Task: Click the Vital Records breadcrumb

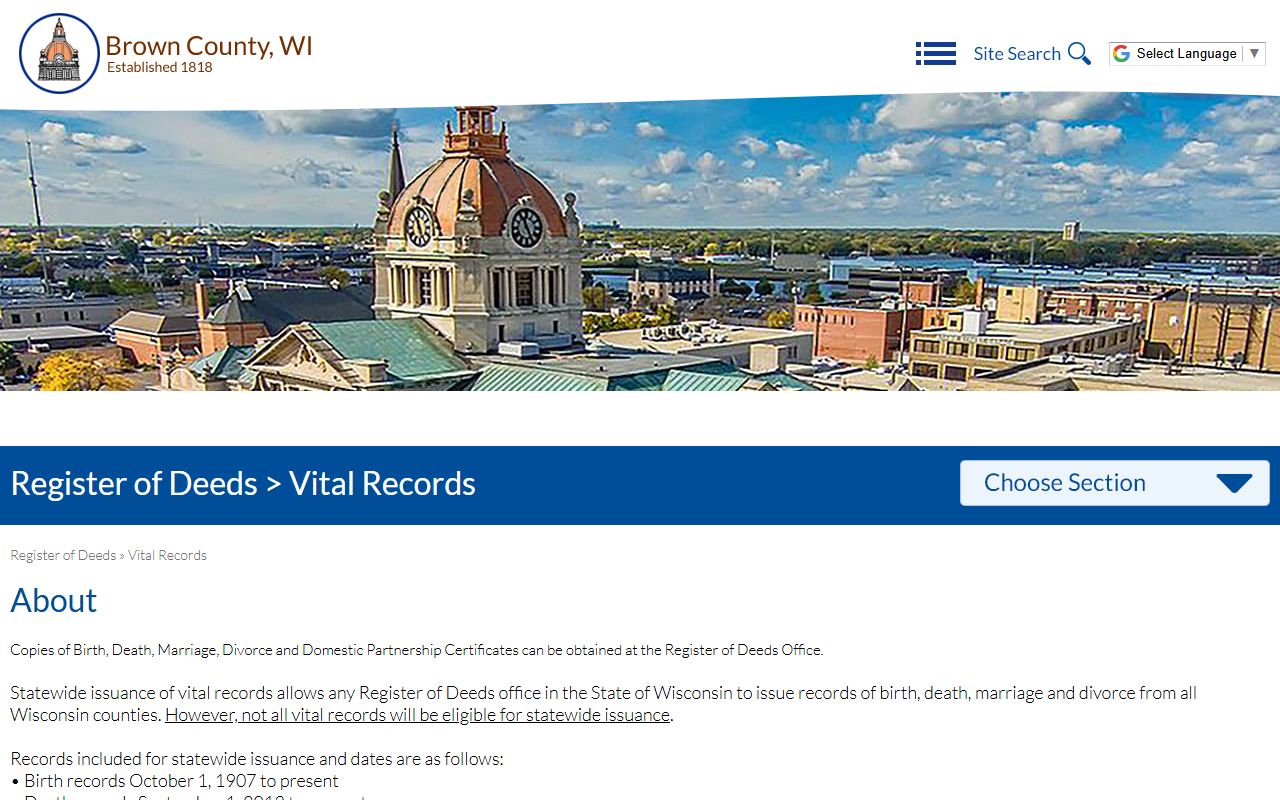Action: (x=167, y=555)
